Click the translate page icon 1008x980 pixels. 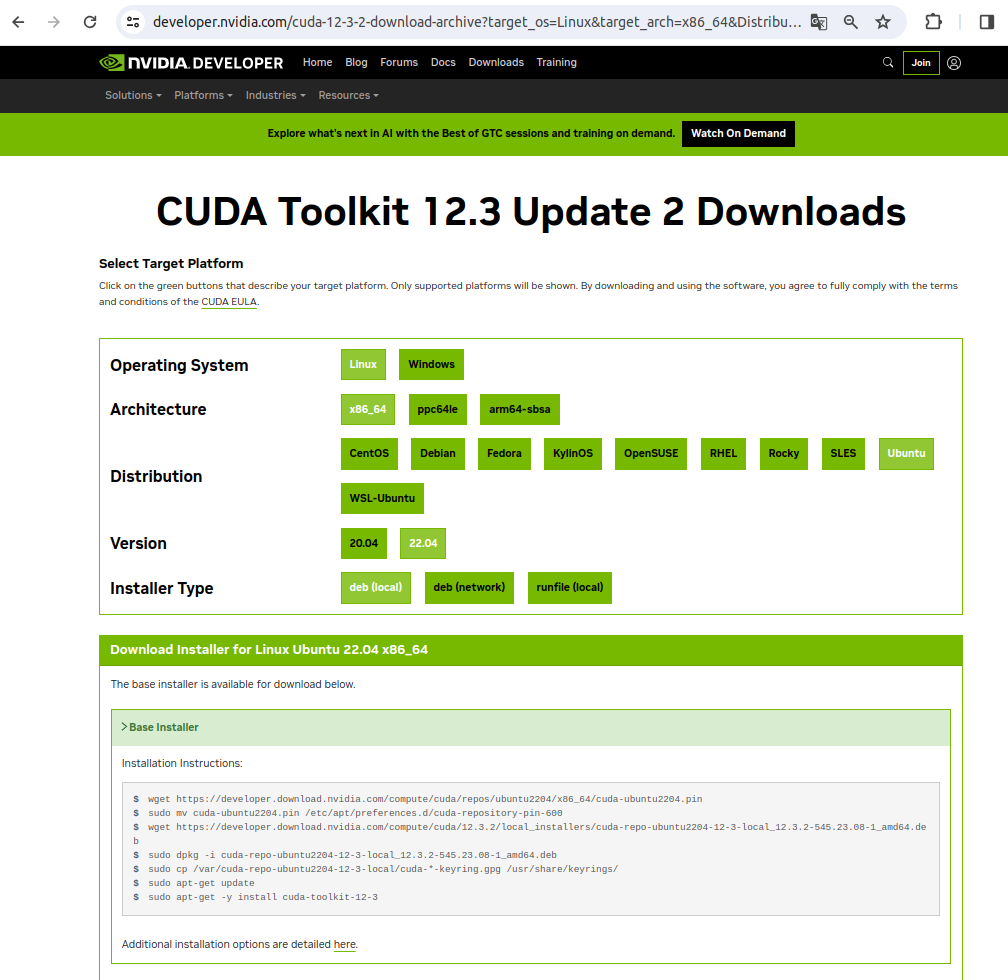tap(818, 22)
